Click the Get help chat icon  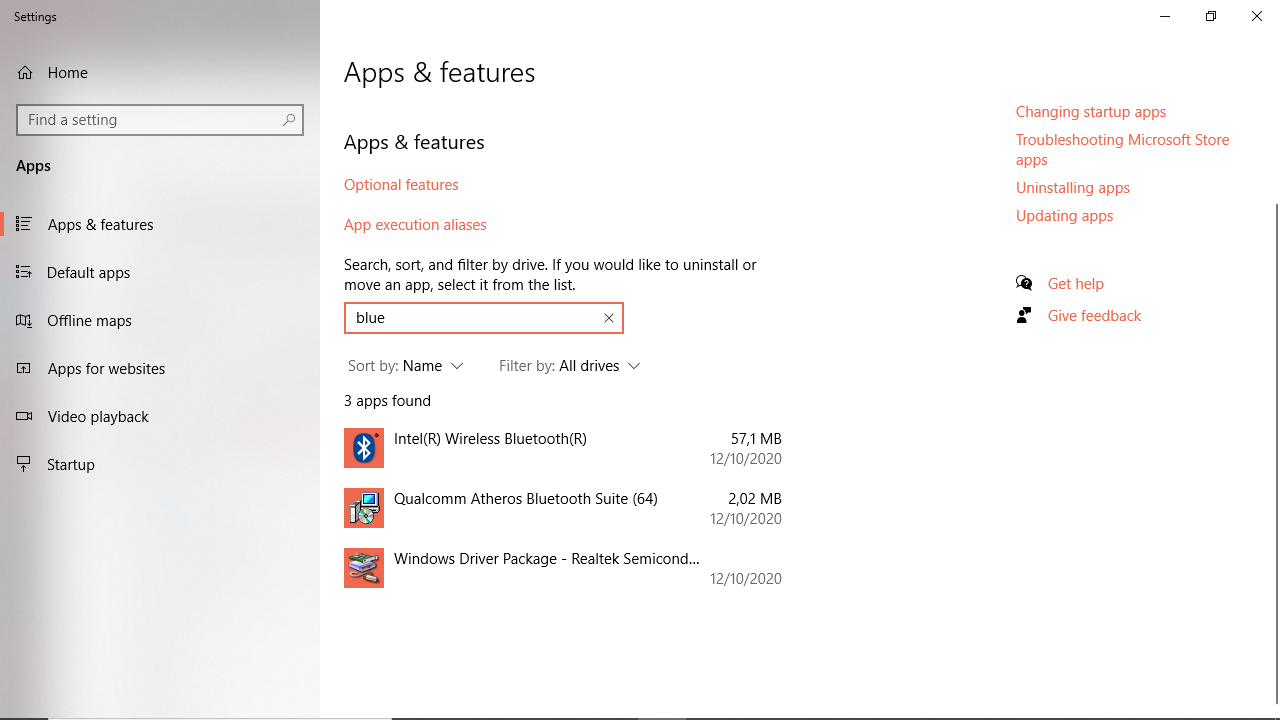tap(1024, 283)
